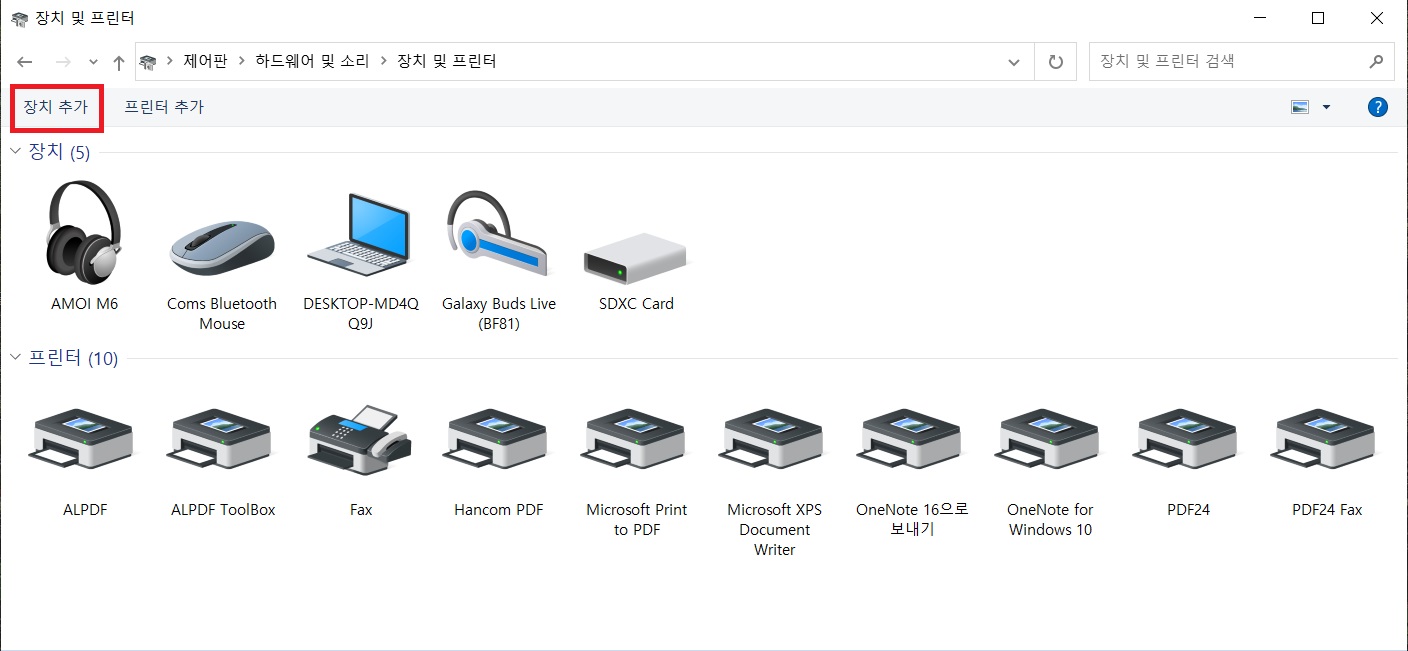Screen dimensions: 1408x651
Task: Click the search magnifier icon
Action: pos(1375,62)
